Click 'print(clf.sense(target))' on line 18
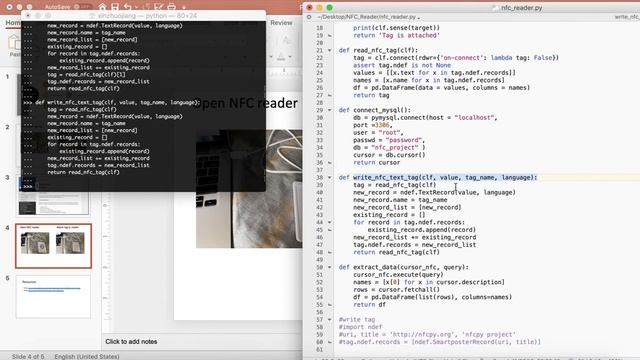The height and width of the screenshot is (360, 640). [396, 28]
